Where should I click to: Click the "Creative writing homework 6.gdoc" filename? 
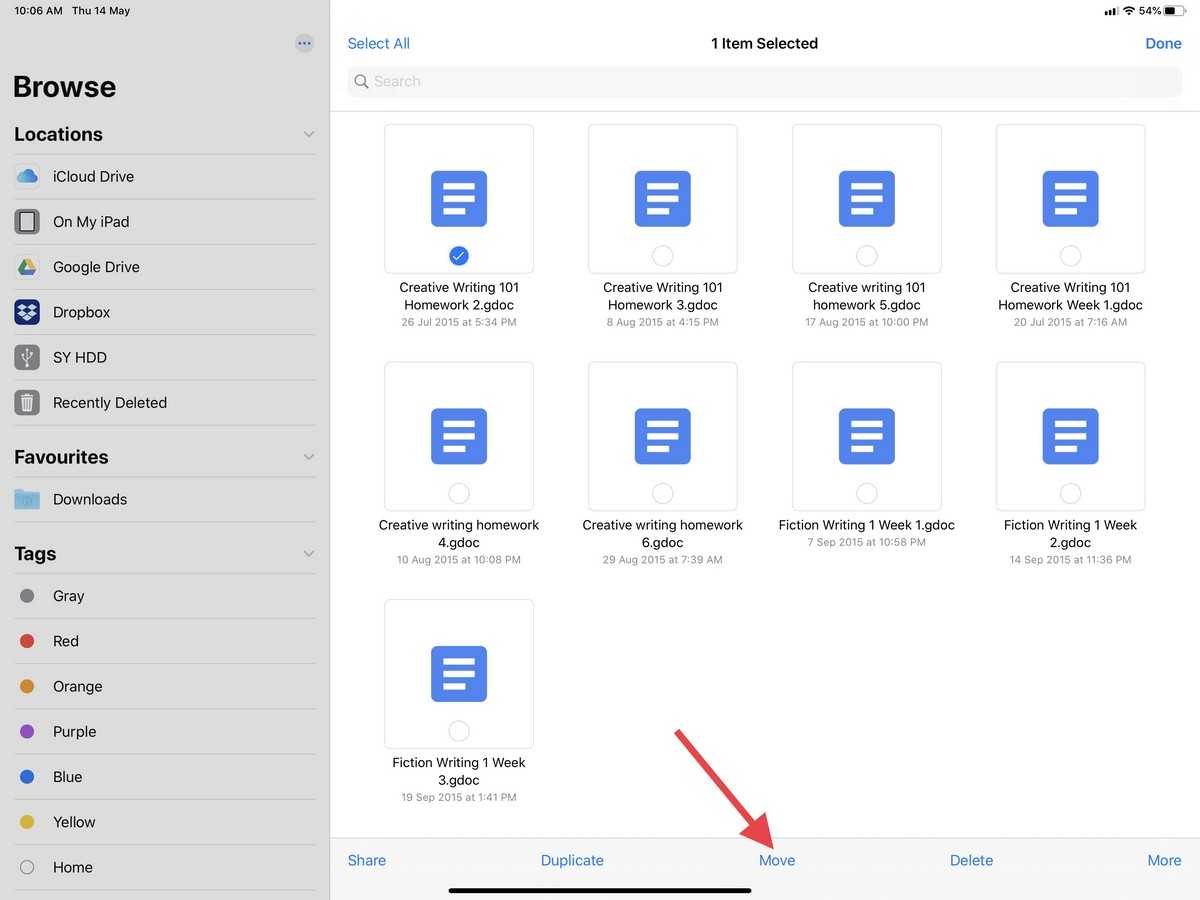663,534
